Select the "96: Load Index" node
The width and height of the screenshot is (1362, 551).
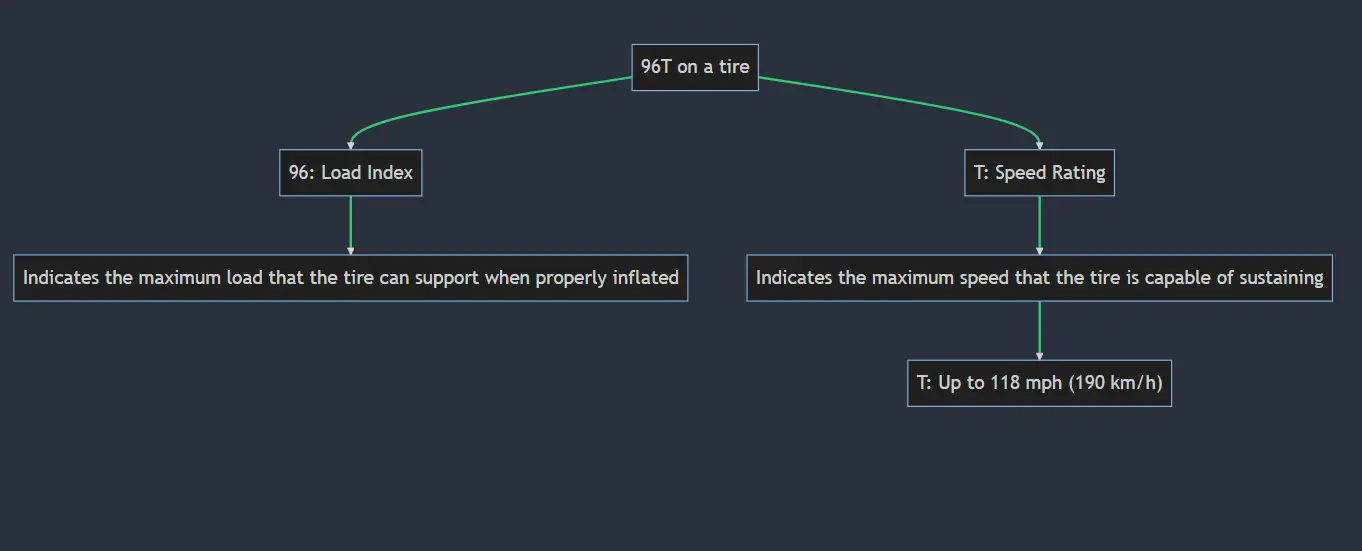(350, 173)
